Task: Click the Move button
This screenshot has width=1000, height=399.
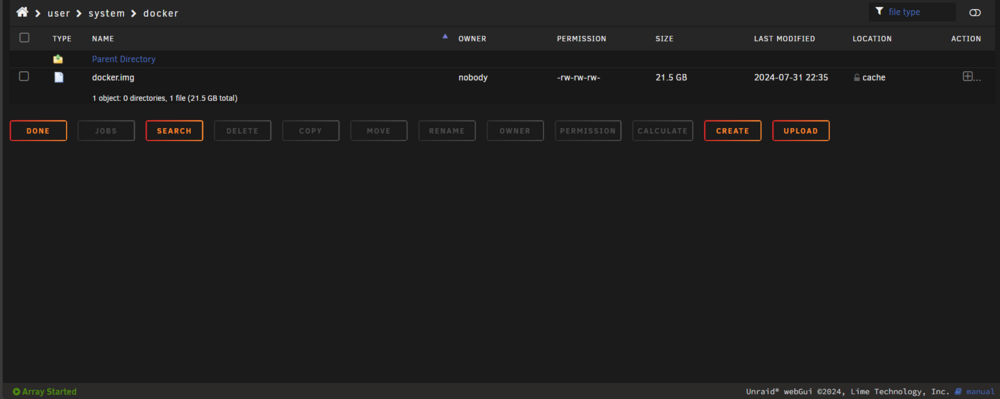Action: point(379,131)
